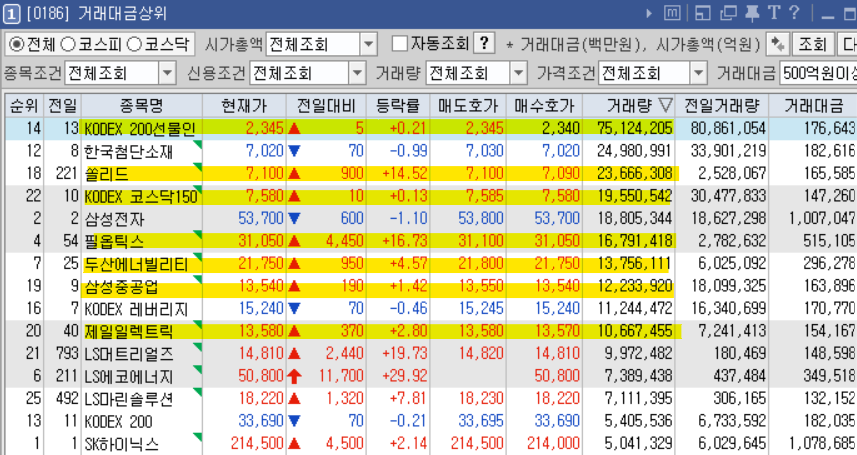Image resolution: width=857 pixels, height=455 pixels.
Task: Click the 매도호가 column header
Action: (468, 105)
